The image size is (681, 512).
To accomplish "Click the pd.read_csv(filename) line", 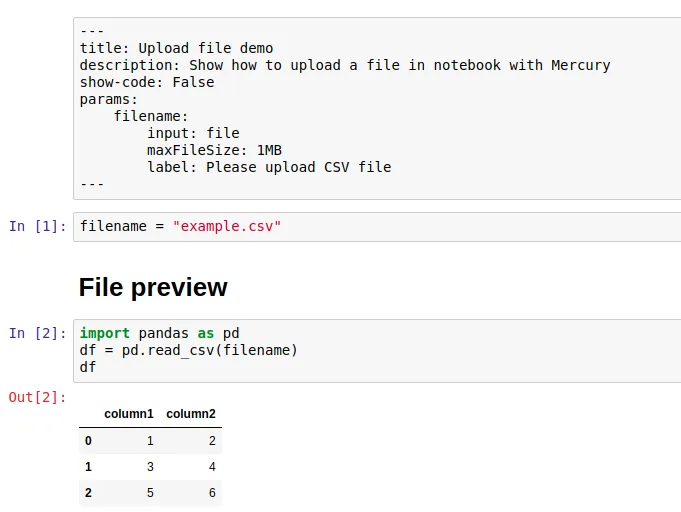I will tap(188, 350).
